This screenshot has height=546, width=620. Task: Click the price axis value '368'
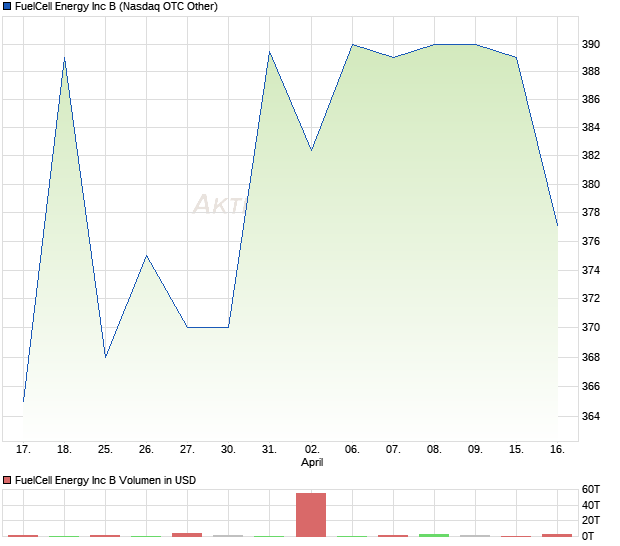[x=591, y=357]
